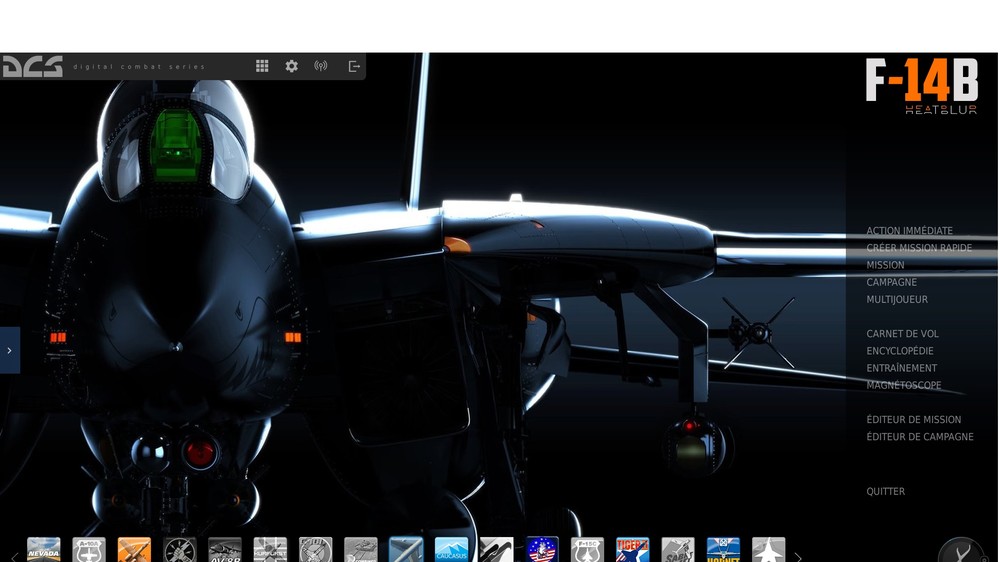
Task: Select the Caucasus map module icon
Action: (451, 549)
